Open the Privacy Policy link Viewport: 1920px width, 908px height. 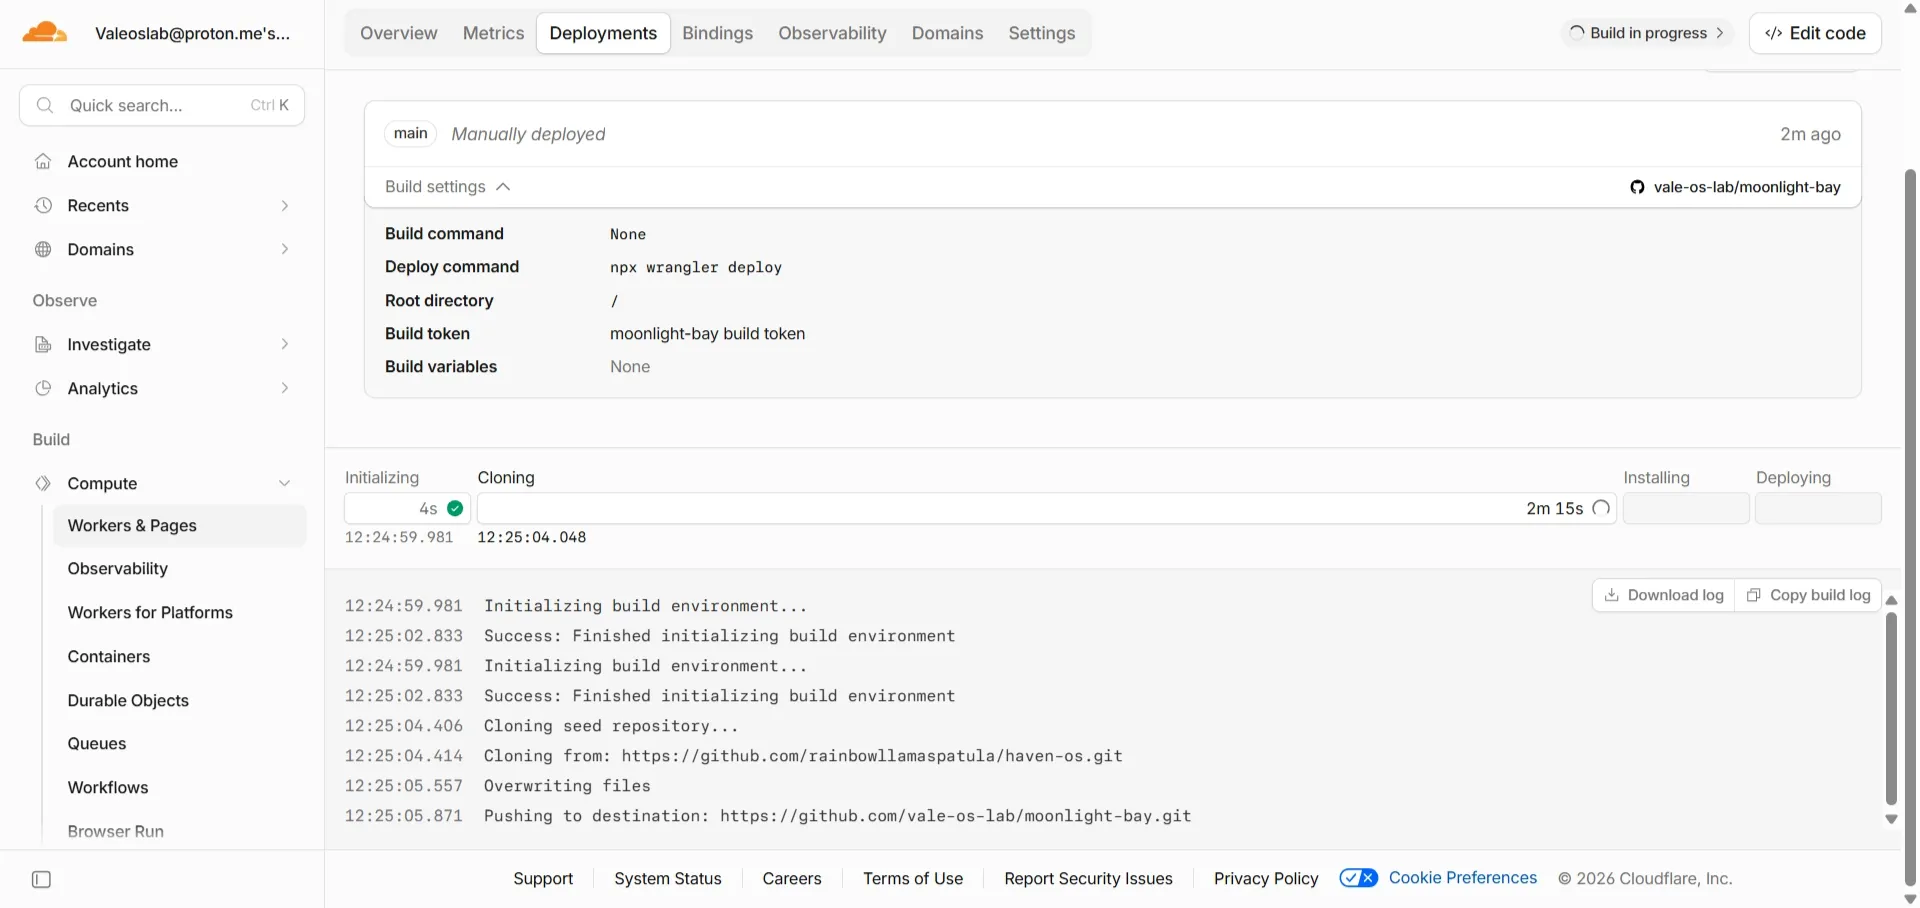click(1266, 878)
